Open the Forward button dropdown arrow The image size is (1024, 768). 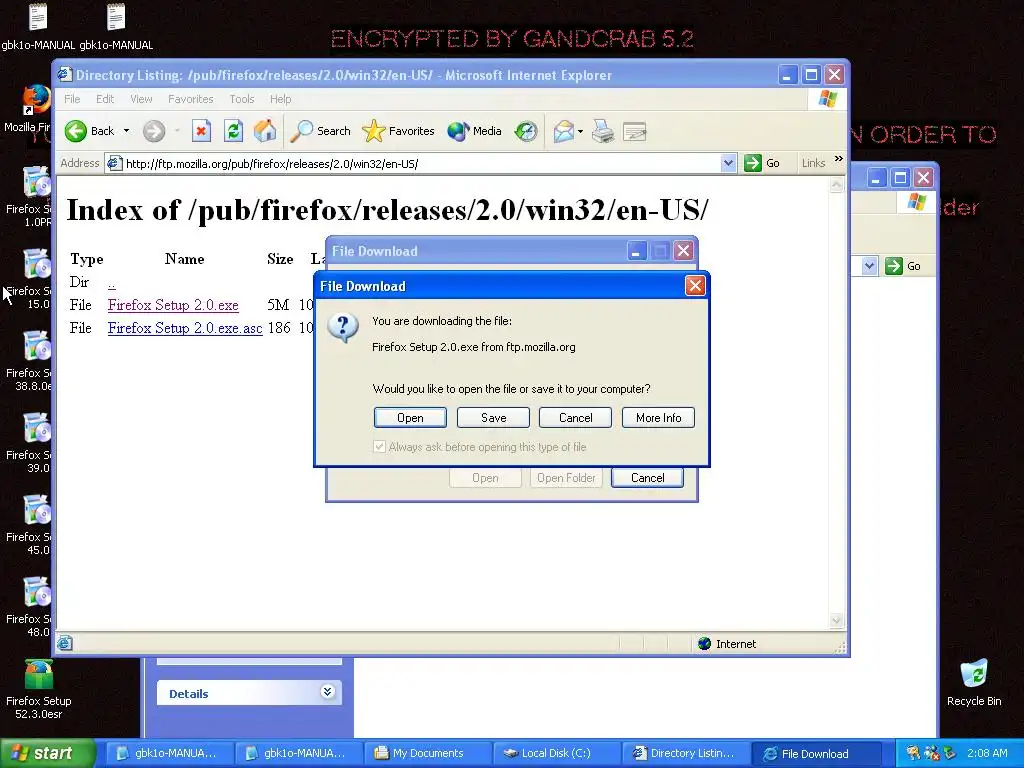(x=176, y=131)
